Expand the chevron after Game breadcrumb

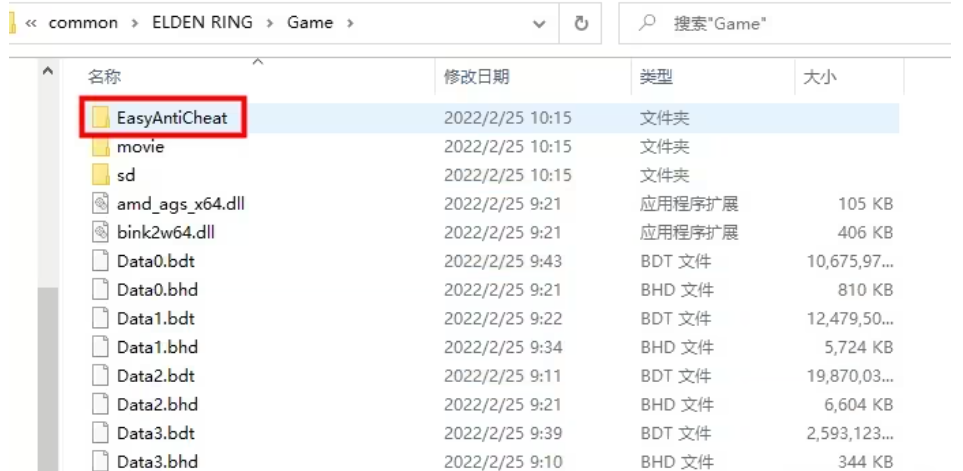coord(350,23)
